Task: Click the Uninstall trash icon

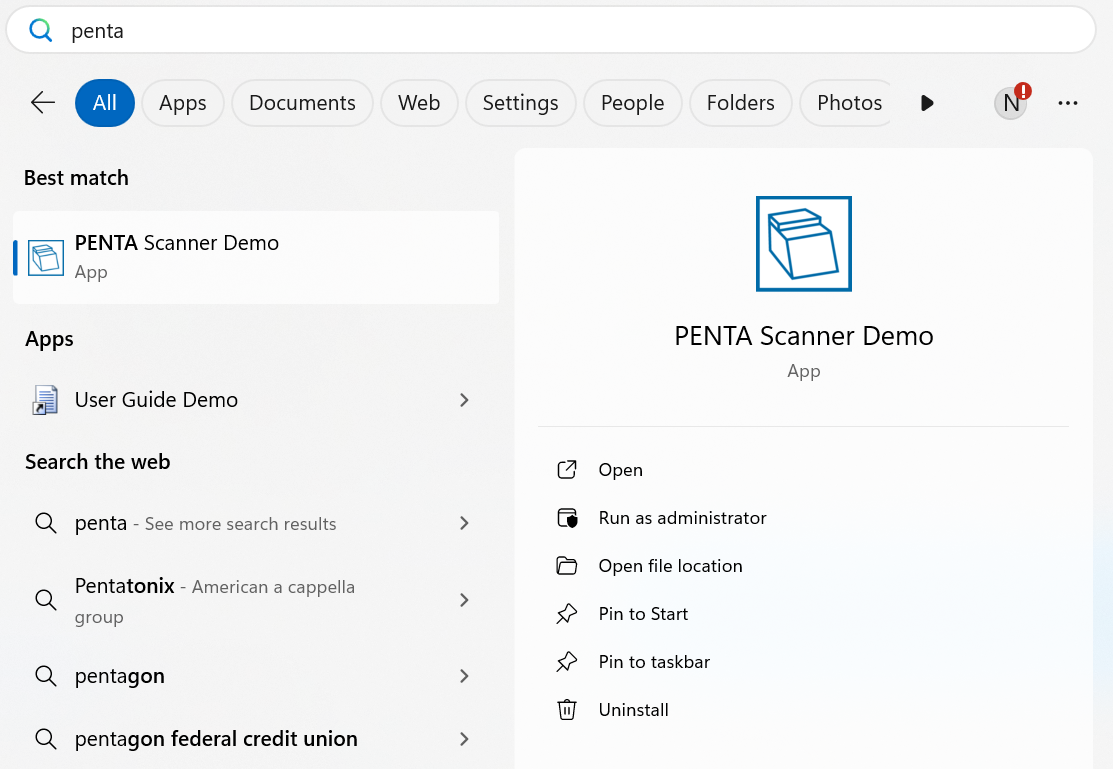Action: tap(567, 710)
